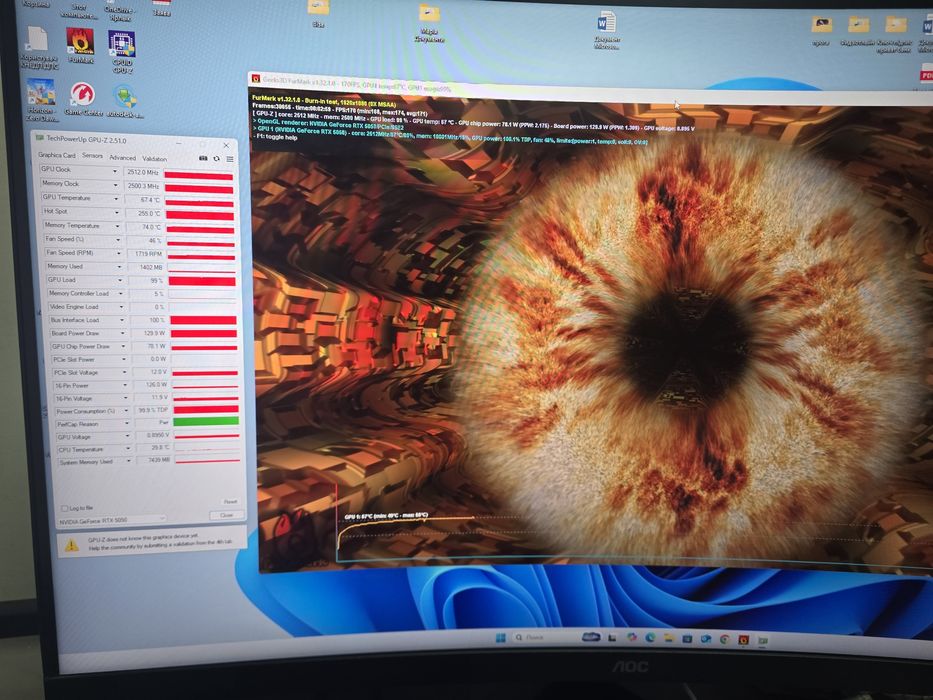Click the Reset button in GPU-Z
The height and width of the screenshot is (700, 933).
tap(230, 502)
